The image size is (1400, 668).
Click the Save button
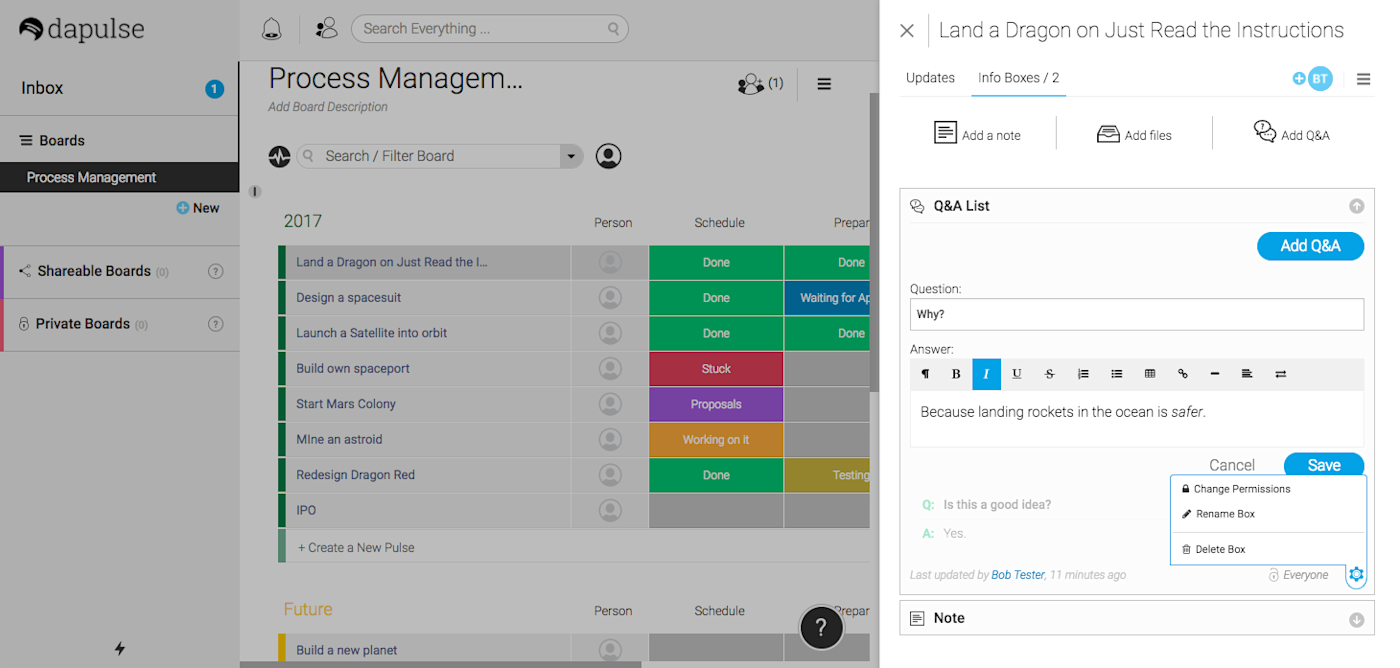point(1324,465)
